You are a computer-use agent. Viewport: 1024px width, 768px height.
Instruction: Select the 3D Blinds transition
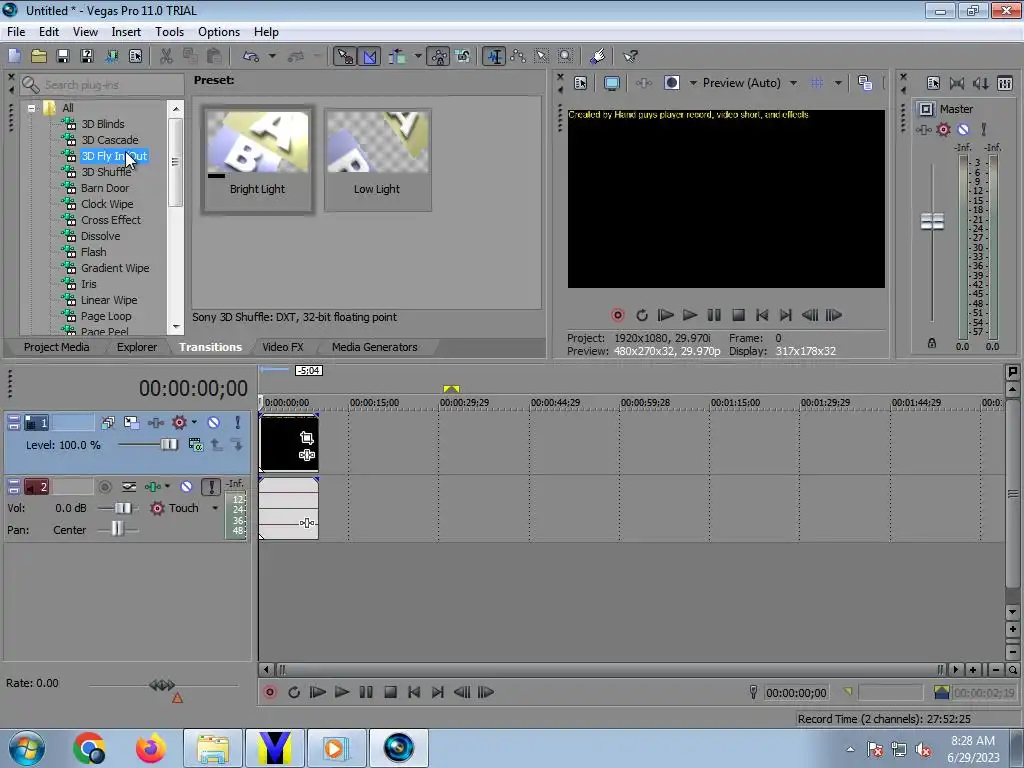103,124
